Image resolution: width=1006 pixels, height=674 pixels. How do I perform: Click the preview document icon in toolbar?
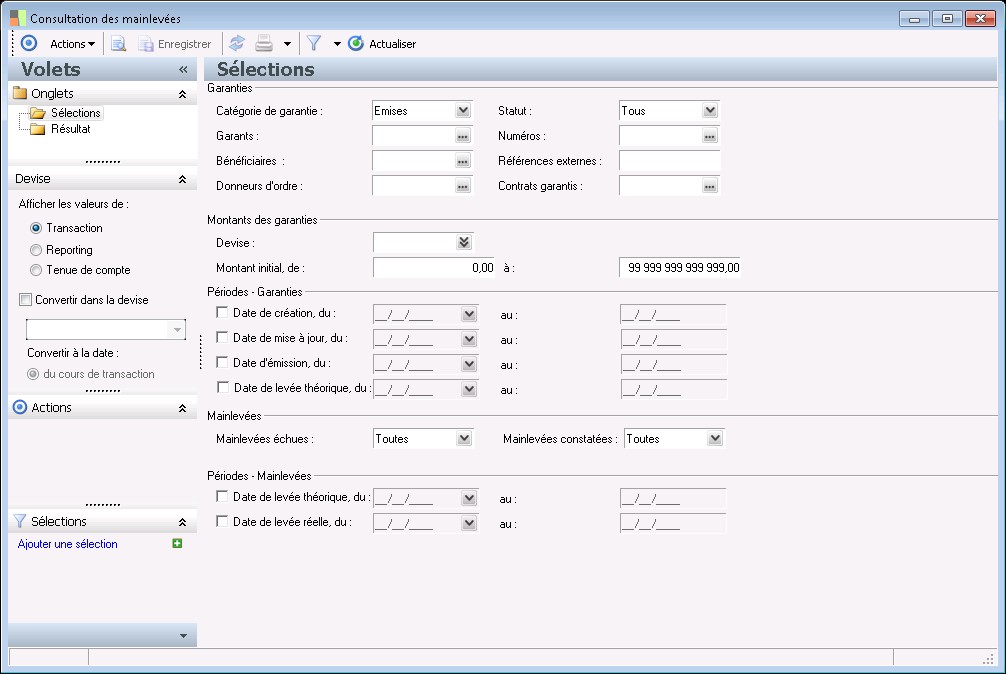118,44
